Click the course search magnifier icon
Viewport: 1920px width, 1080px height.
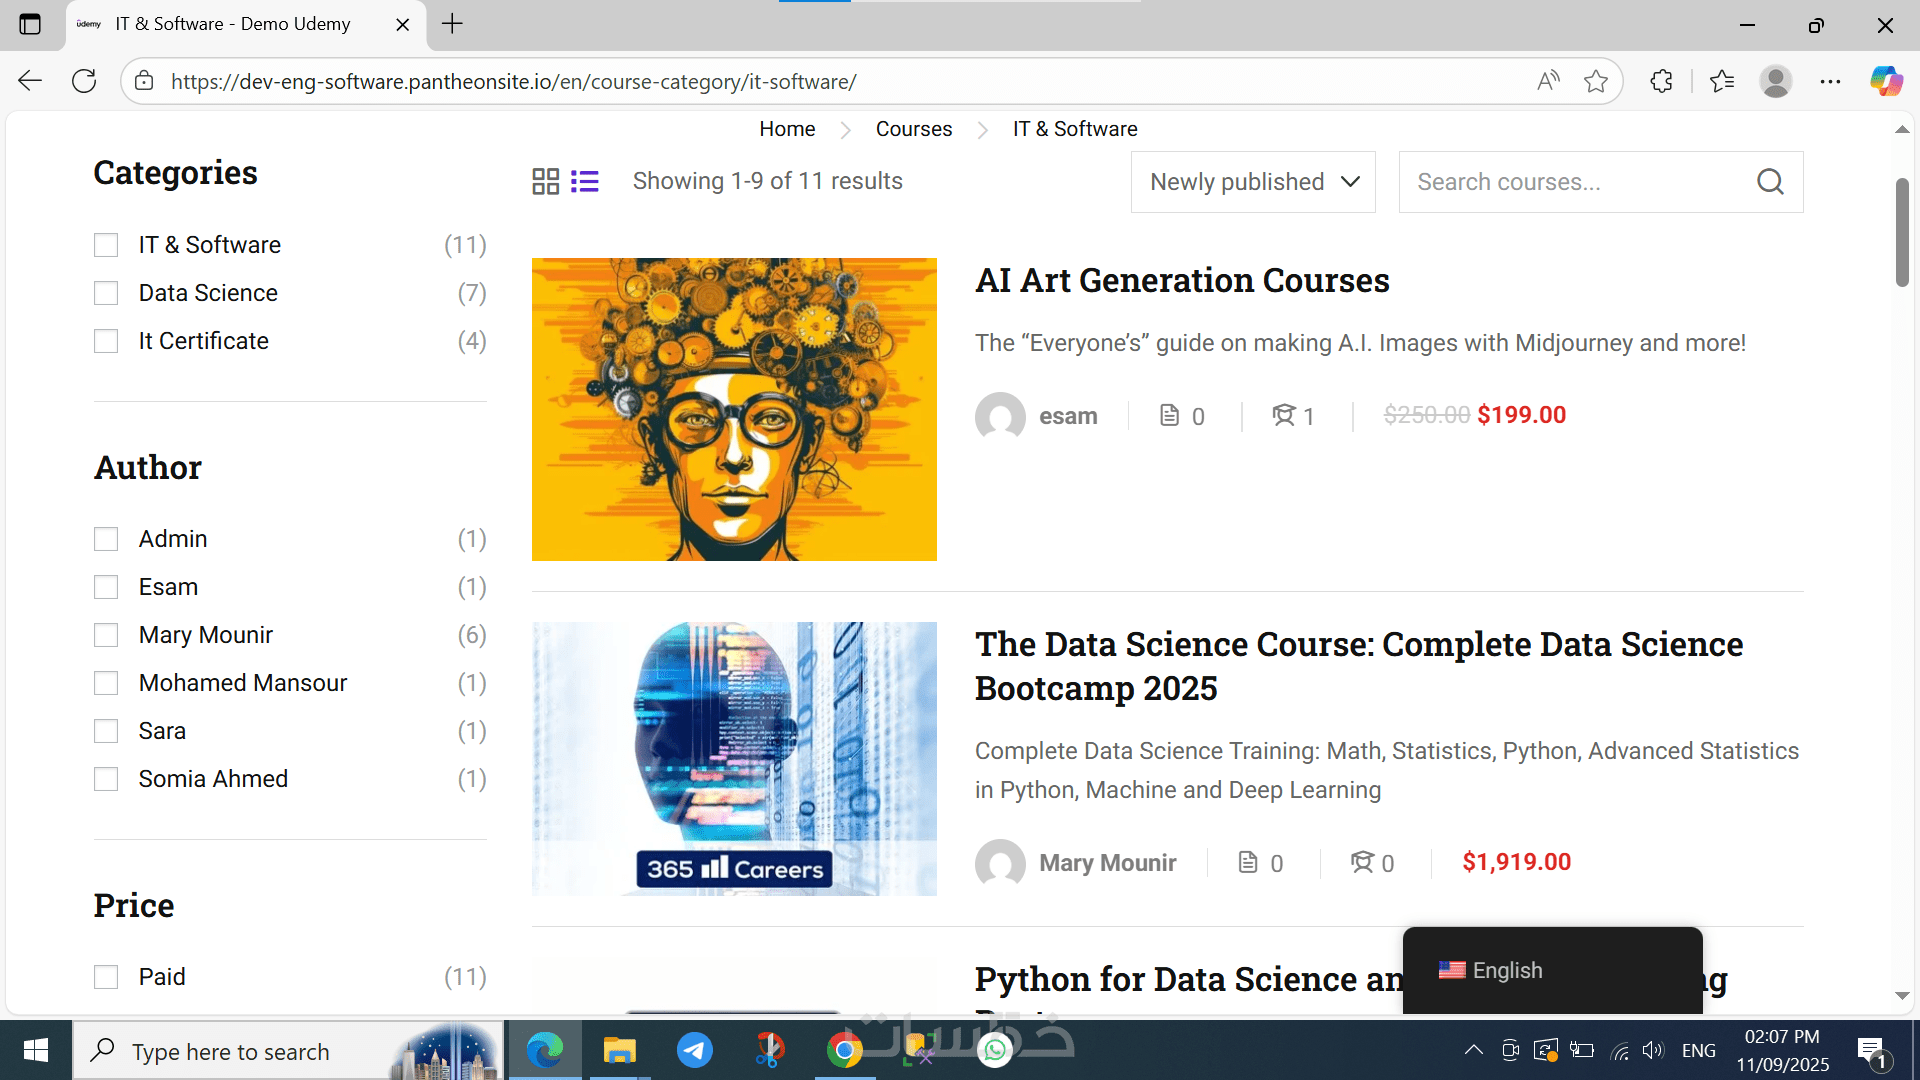[x=1770, y=182]
